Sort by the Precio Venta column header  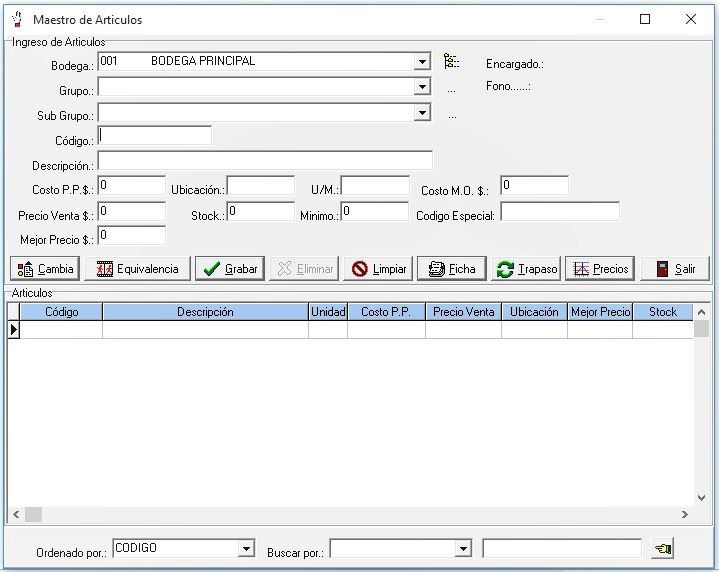pyautogui.click(x=463, y=312)
